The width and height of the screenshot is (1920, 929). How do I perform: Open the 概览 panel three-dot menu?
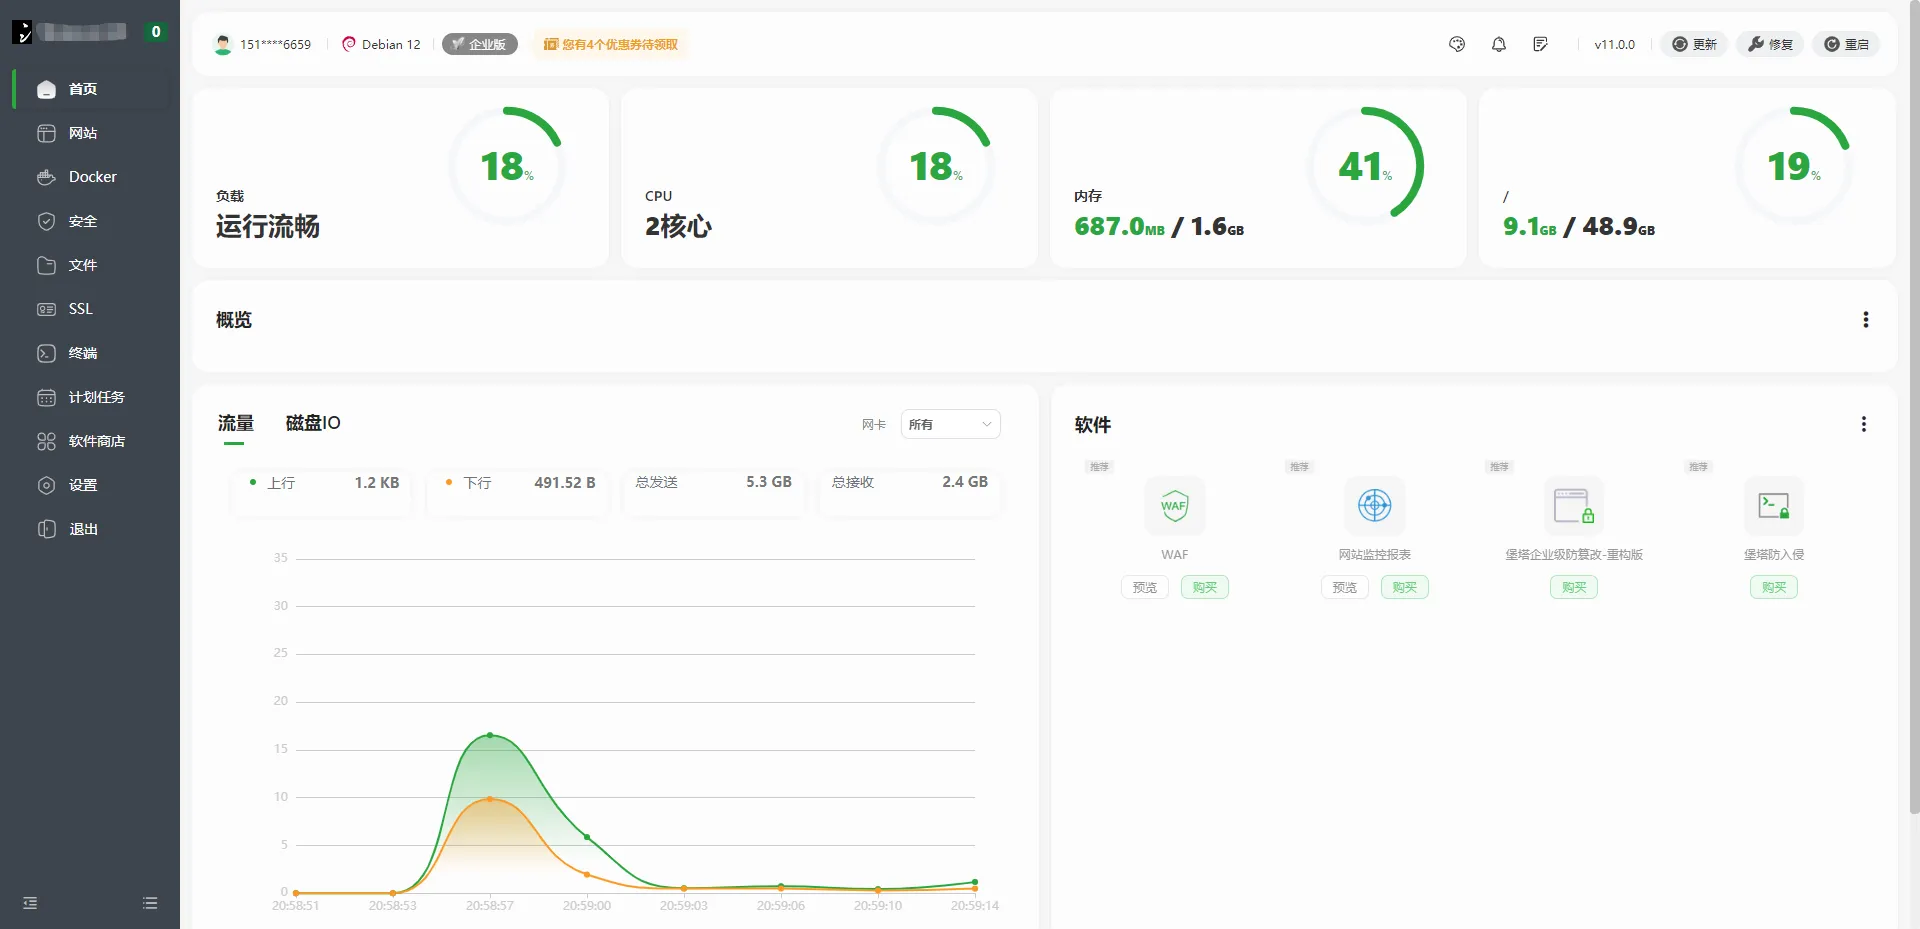click(x=1865, y=320)
